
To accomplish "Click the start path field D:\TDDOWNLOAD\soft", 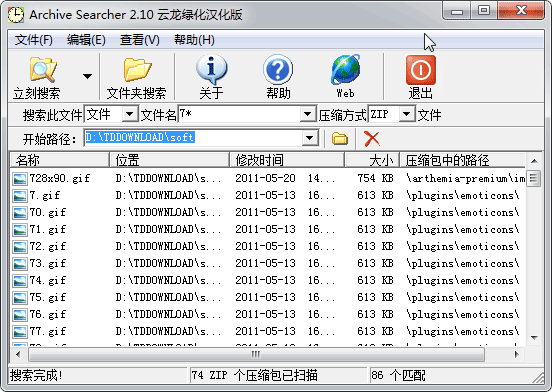I will [193, 138].
